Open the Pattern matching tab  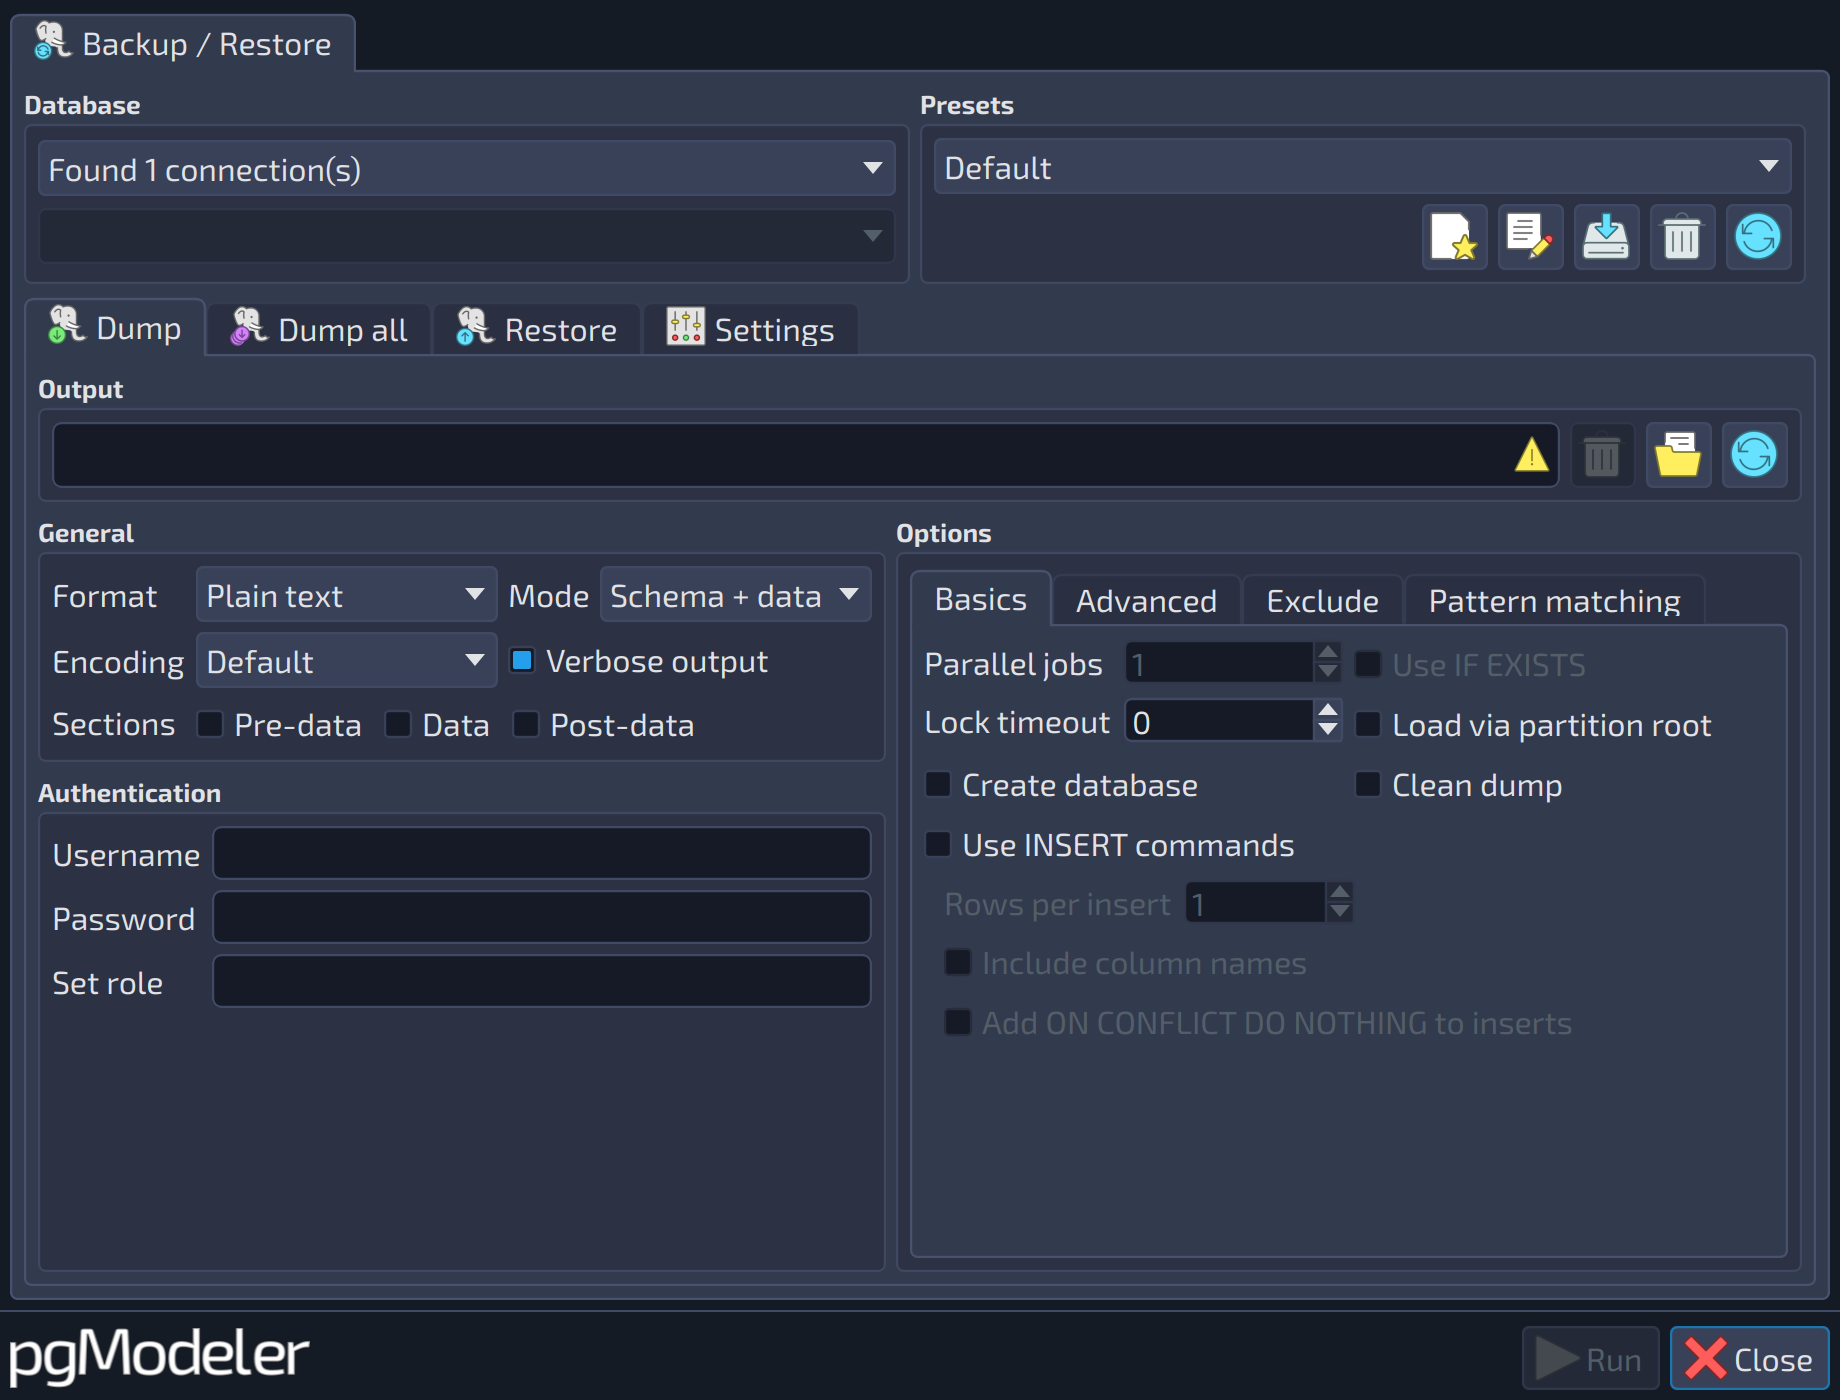pyautogui.click(x=1554, y=601)
